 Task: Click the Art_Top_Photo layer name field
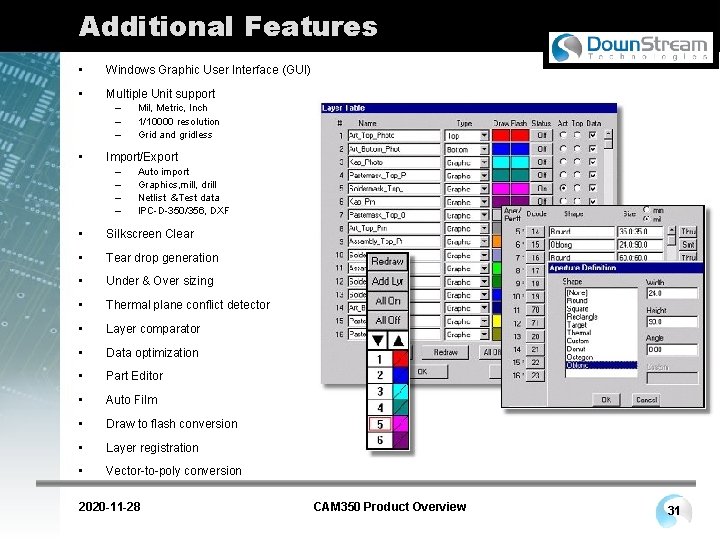[x=394, y=135]
